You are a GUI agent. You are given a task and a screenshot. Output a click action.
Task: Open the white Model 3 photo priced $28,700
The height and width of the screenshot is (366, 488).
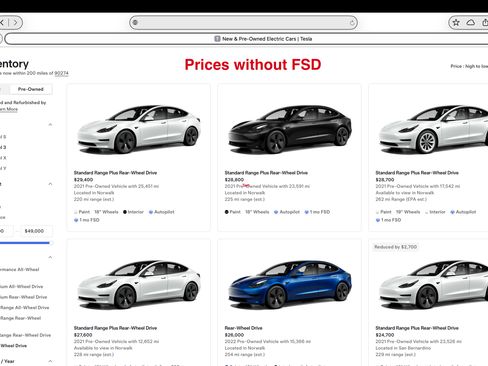tap(433, 130)
